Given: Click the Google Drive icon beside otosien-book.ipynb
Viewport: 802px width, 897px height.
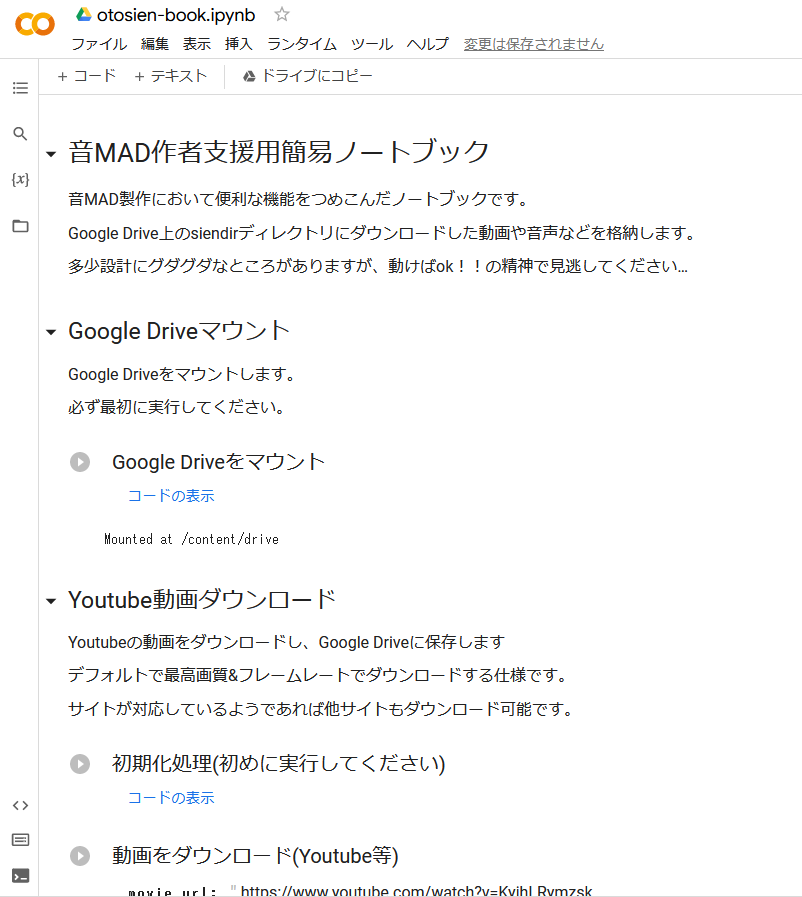Looking at the screenshot, I should coord(84,15).
